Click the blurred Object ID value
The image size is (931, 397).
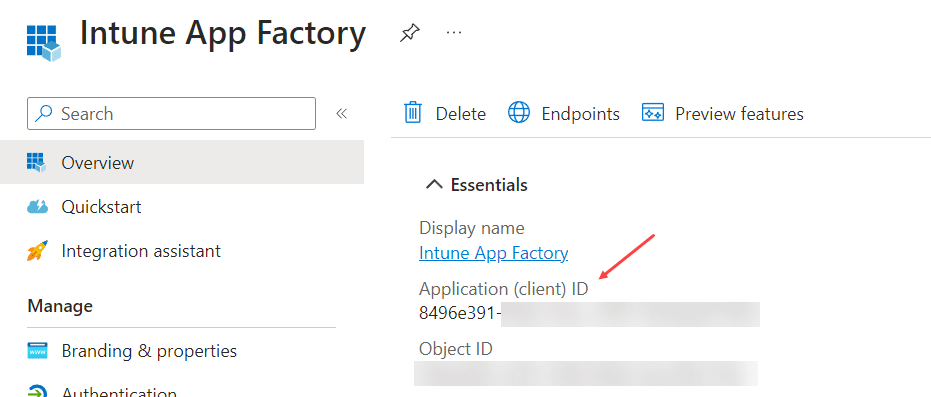tap(586, 373)
